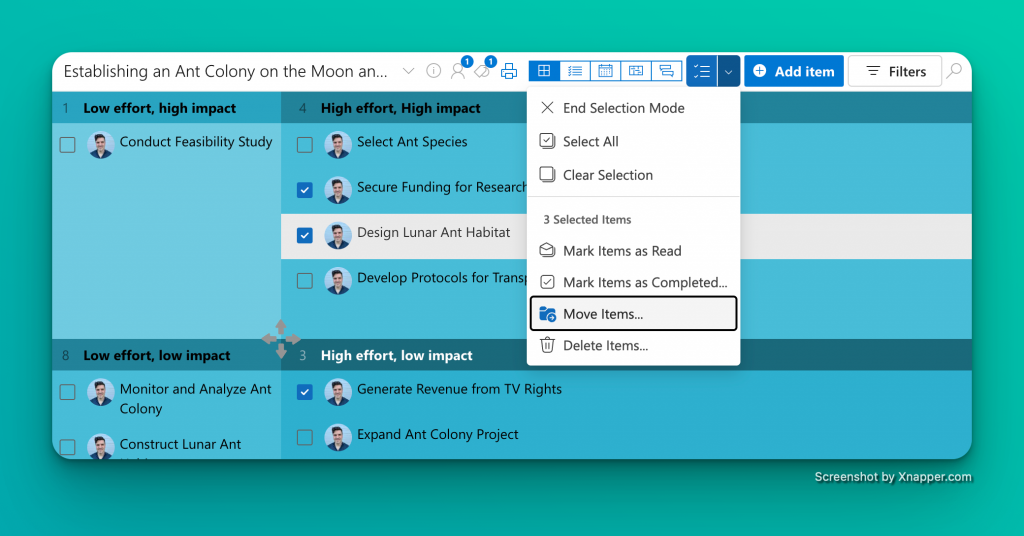Open Design Lunar Ant Habitat item

click(434, 232)
